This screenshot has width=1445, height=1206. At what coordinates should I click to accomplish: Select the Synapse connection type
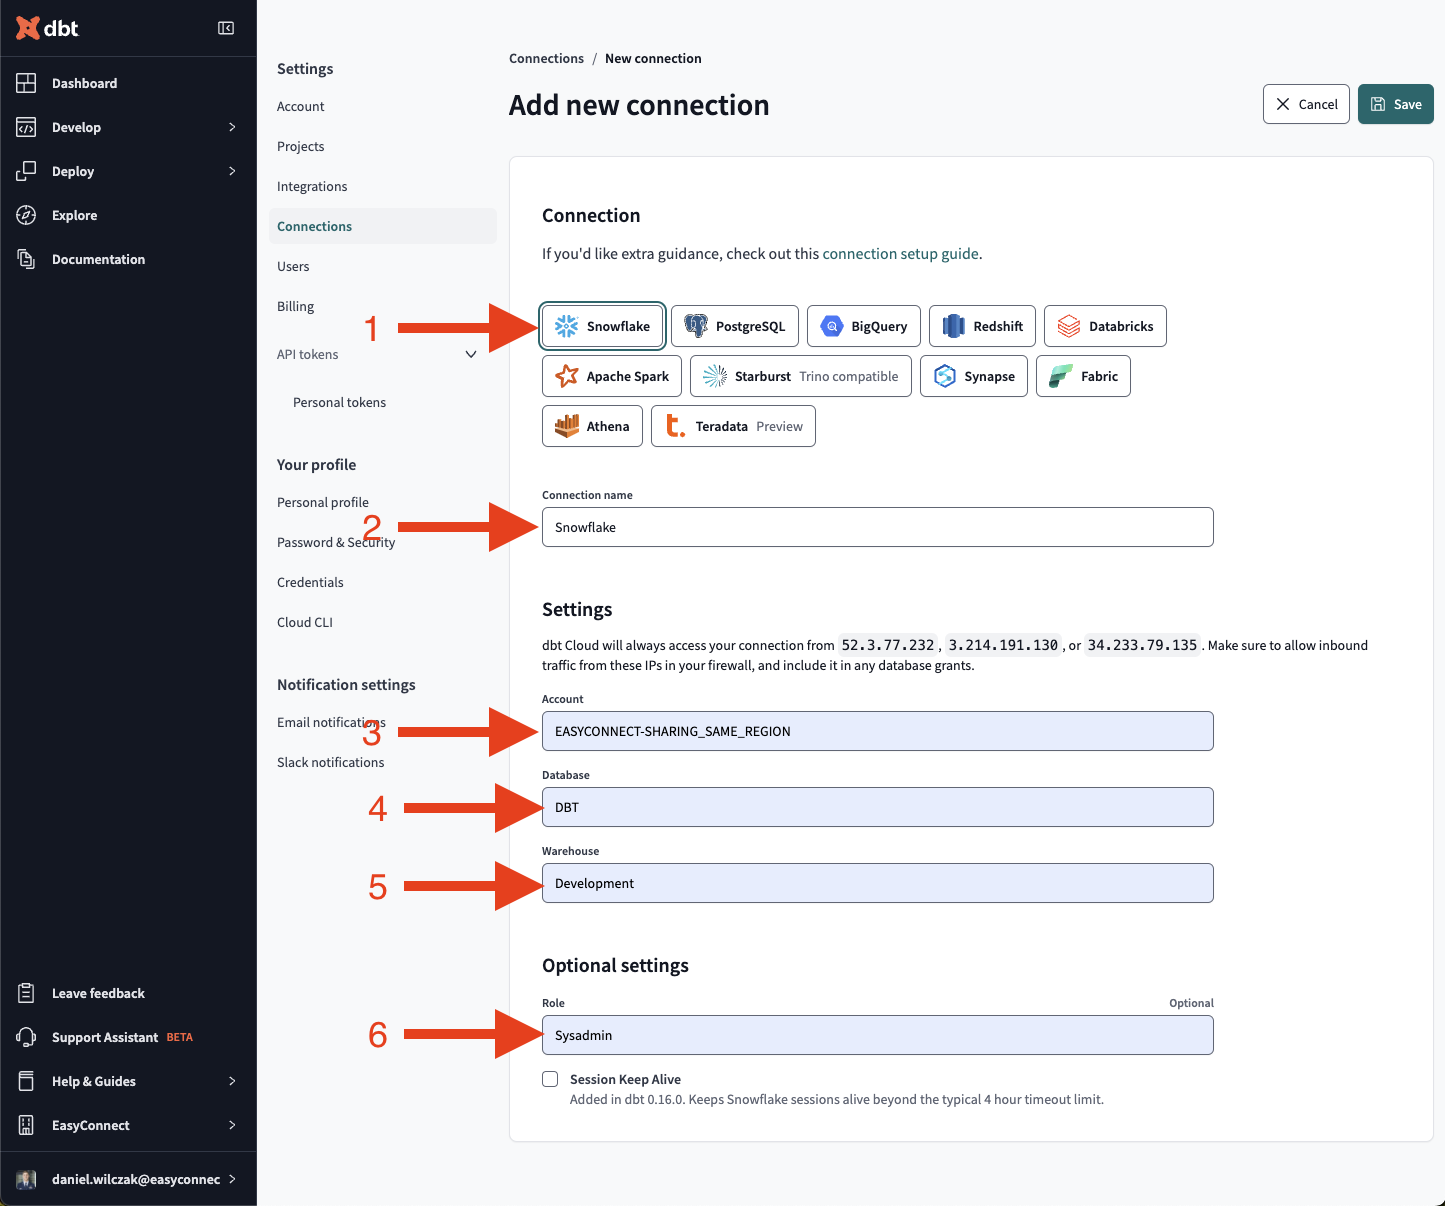[974, 376]
